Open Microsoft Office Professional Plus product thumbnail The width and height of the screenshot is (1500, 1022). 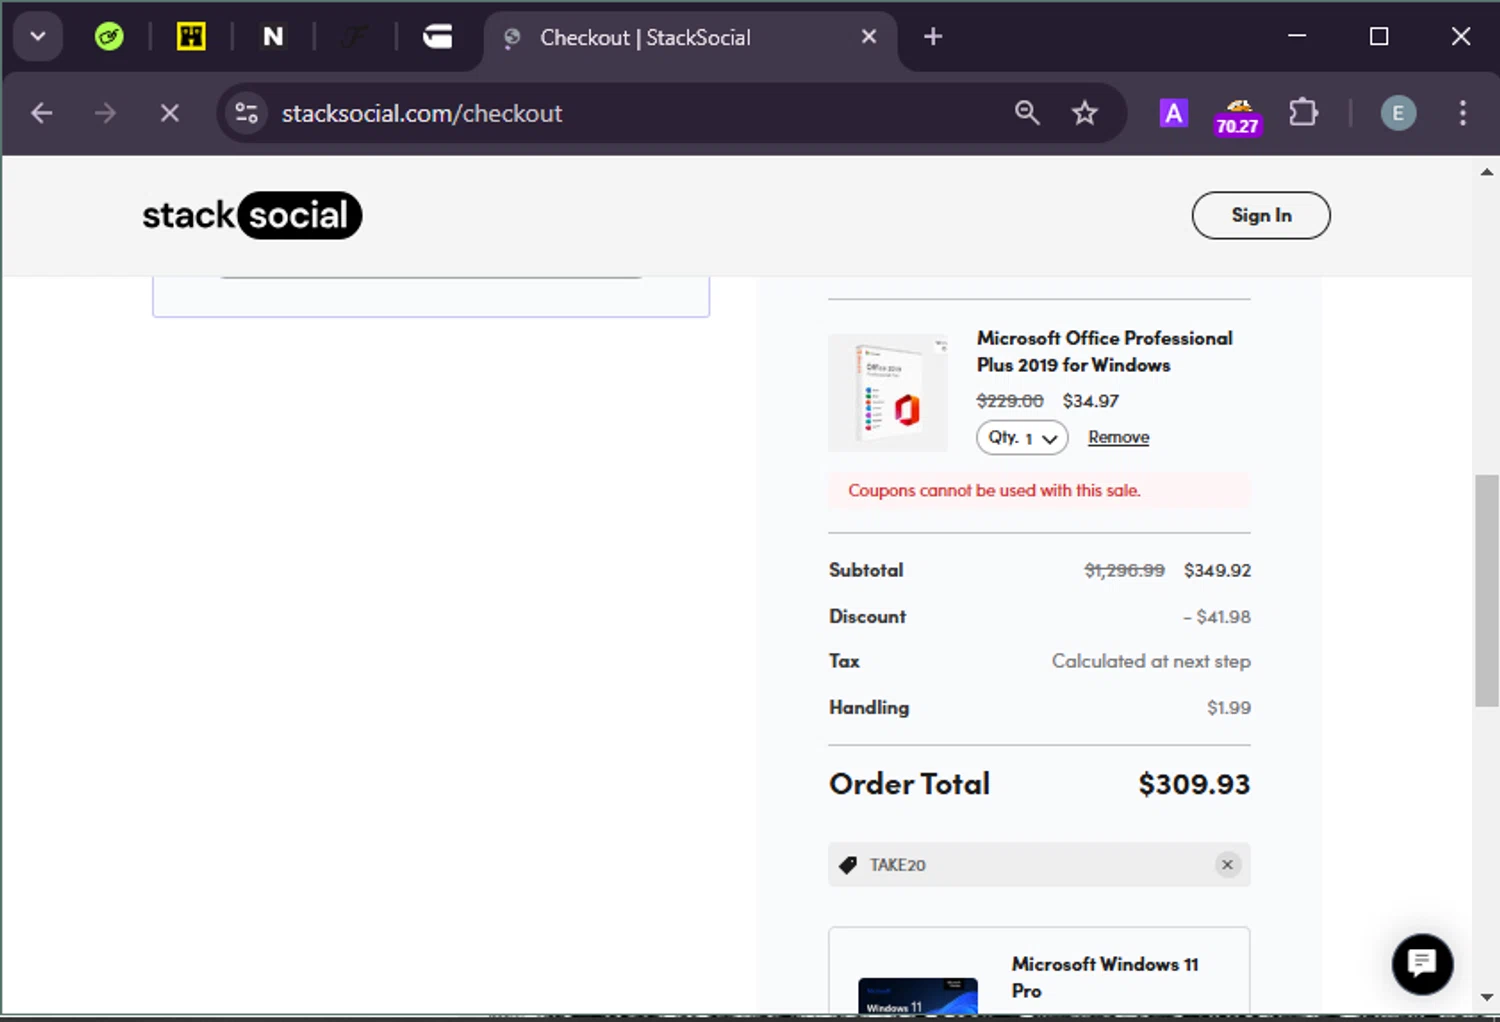pos(888,393)
